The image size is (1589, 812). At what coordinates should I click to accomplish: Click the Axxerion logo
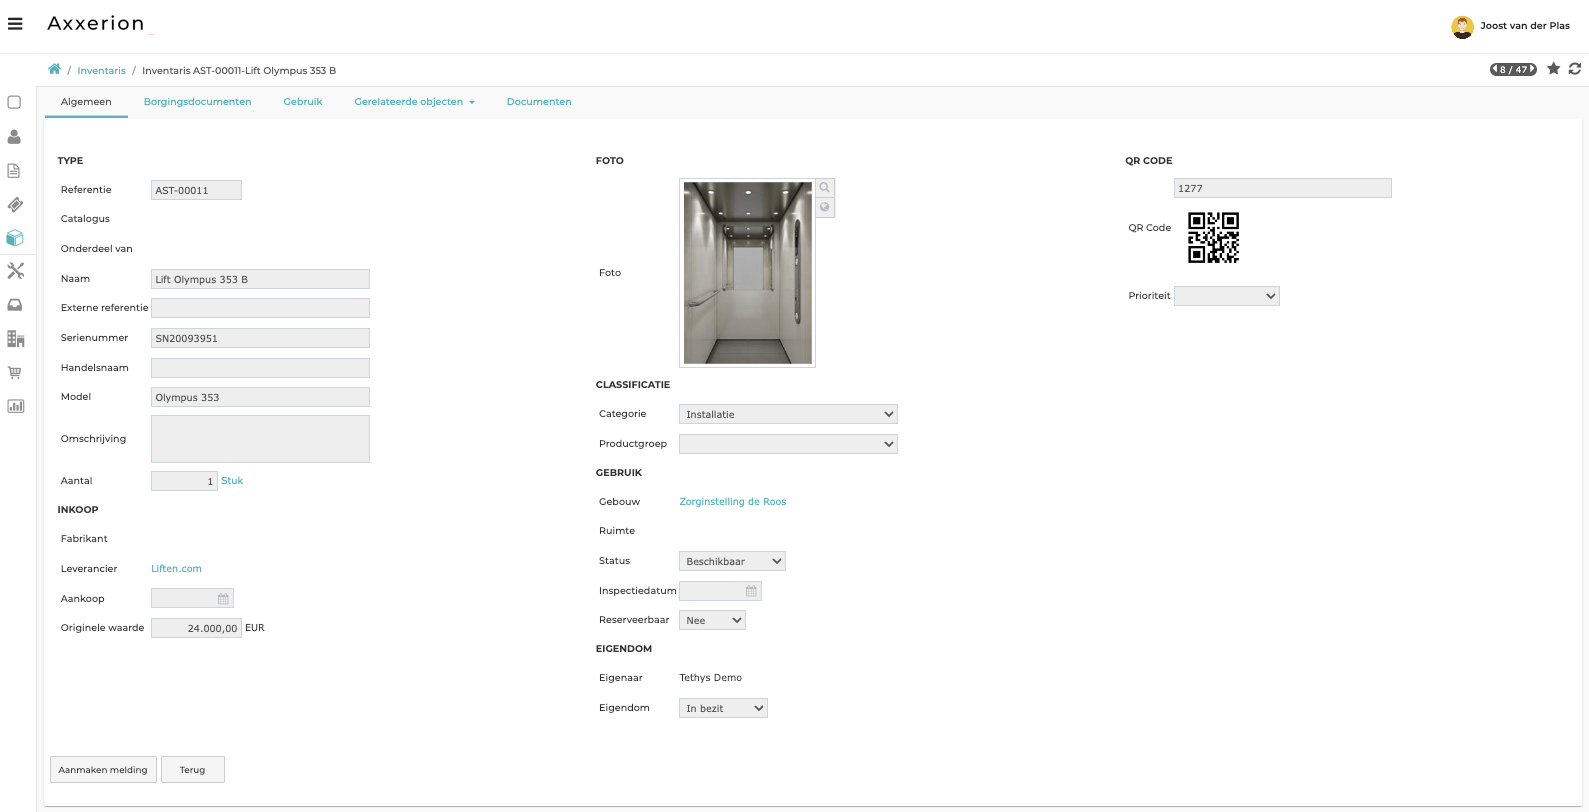[96, 23]
